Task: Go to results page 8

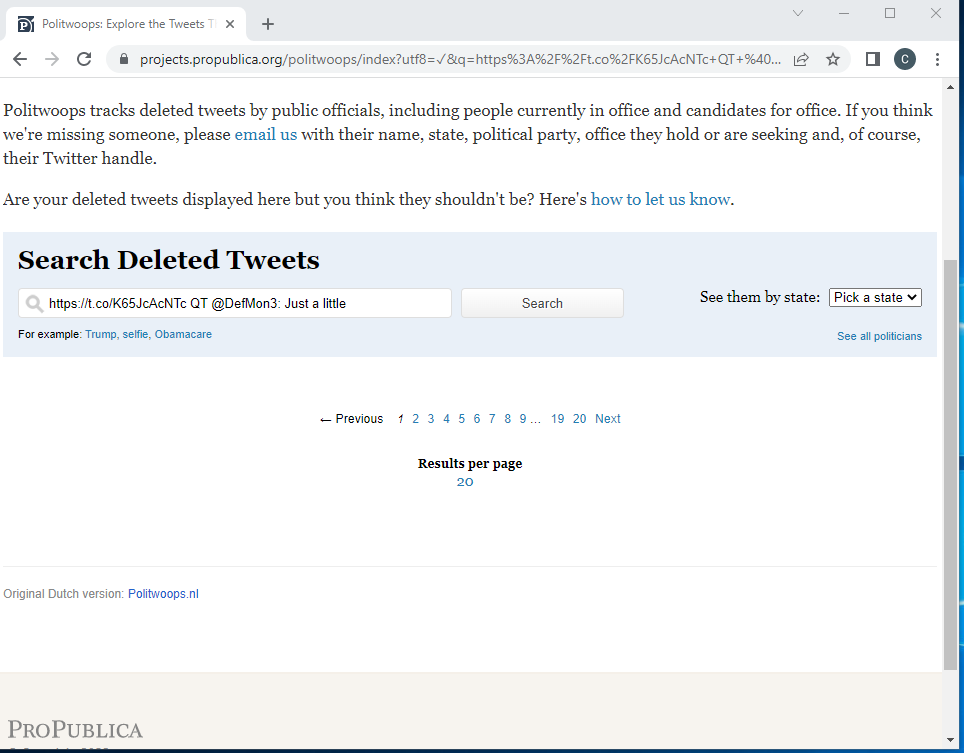Action: [507, 419]
